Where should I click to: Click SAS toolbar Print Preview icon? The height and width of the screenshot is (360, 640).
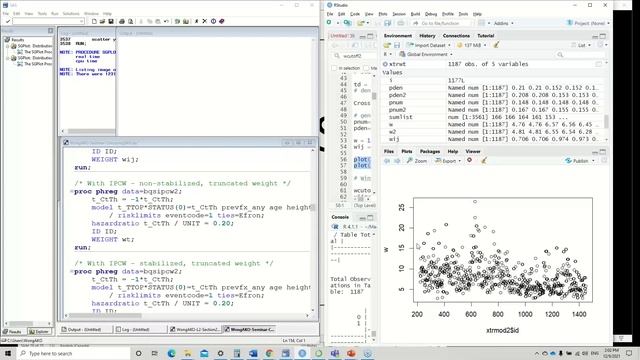[130, 21]
